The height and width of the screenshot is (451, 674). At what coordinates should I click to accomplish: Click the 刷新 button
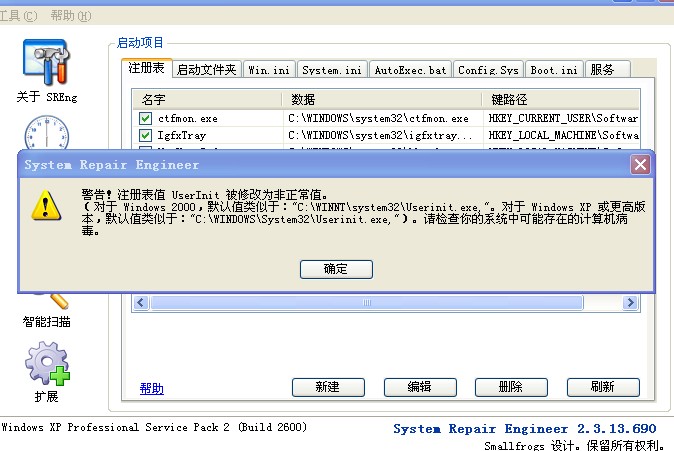(603, 387)
